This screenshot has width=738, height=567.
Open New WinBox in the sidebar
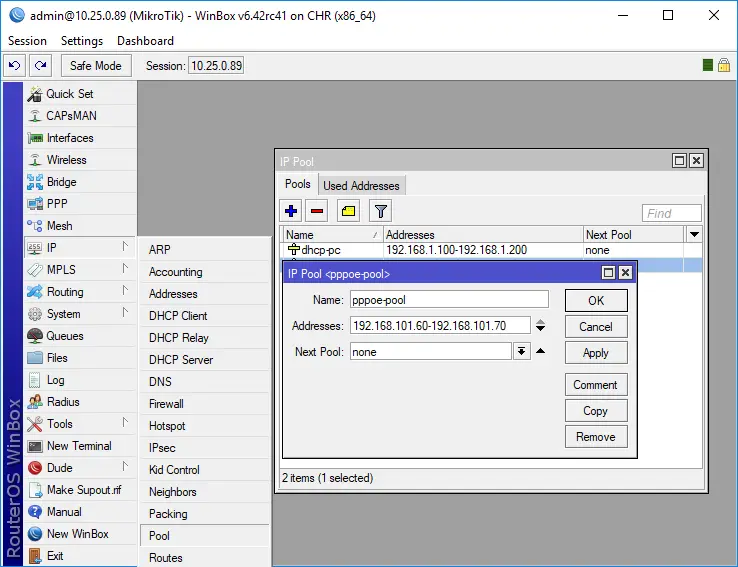(80, 534)
